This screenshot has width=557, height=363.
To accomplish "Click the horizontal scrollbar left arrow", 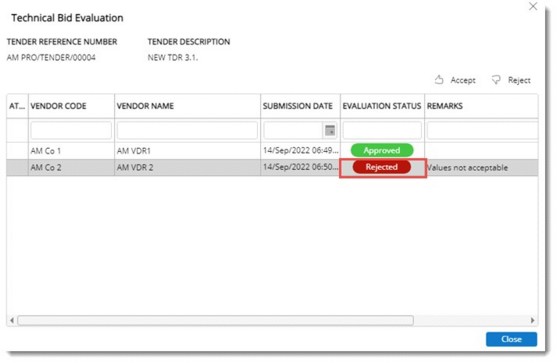I will tap(12, 320).
